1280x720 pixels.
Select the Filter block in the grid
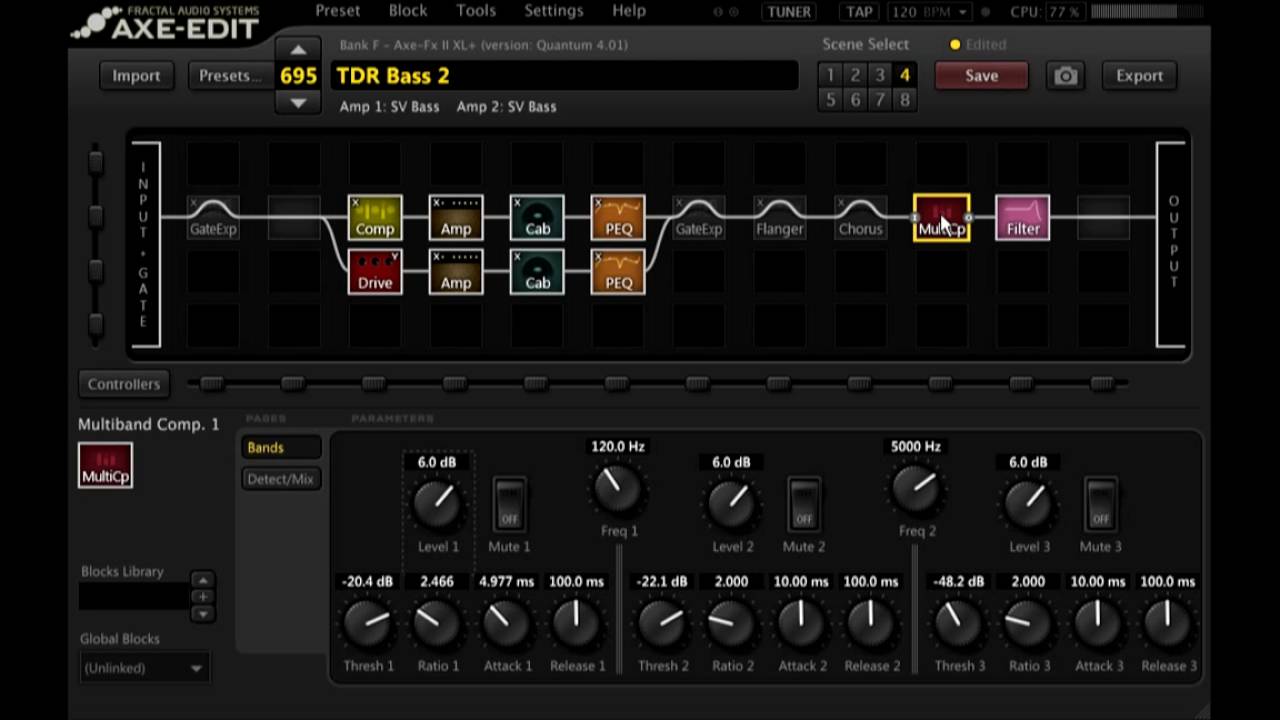tap(1023, 218)
